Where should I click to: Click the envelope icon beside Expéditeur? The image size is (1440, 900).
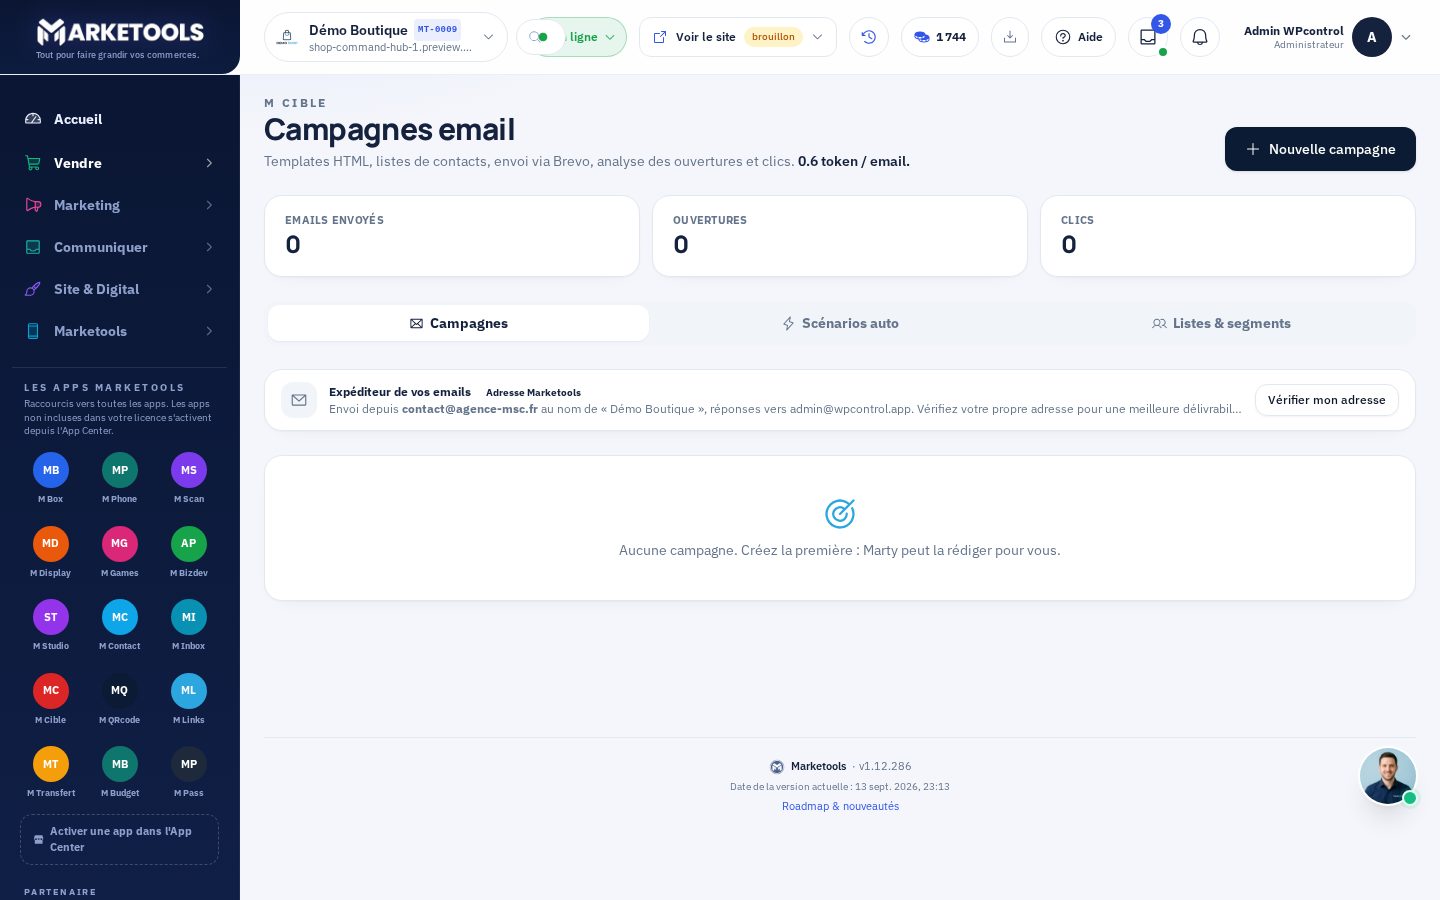[299, 400]
